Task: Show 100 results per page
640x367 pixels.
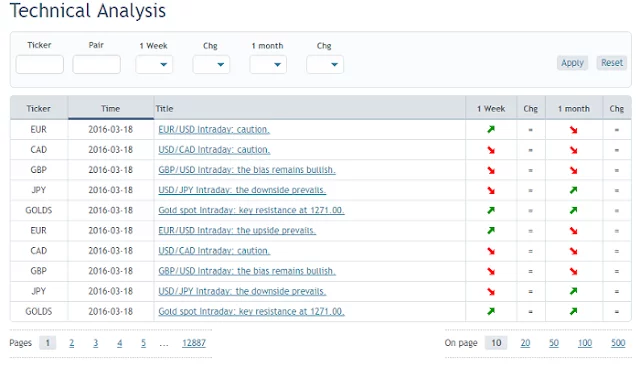Action: click(x=585, y=343)
